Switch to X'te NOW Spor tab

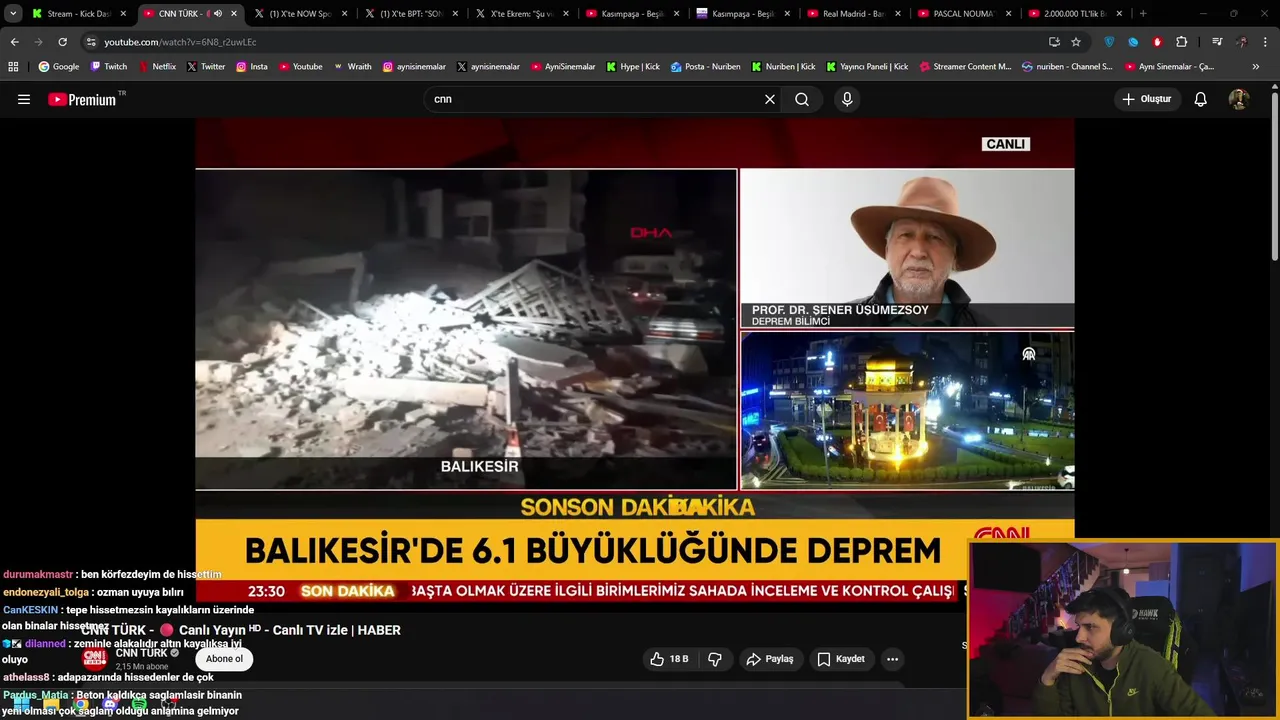pyautogui.click(x=300, y=14)
